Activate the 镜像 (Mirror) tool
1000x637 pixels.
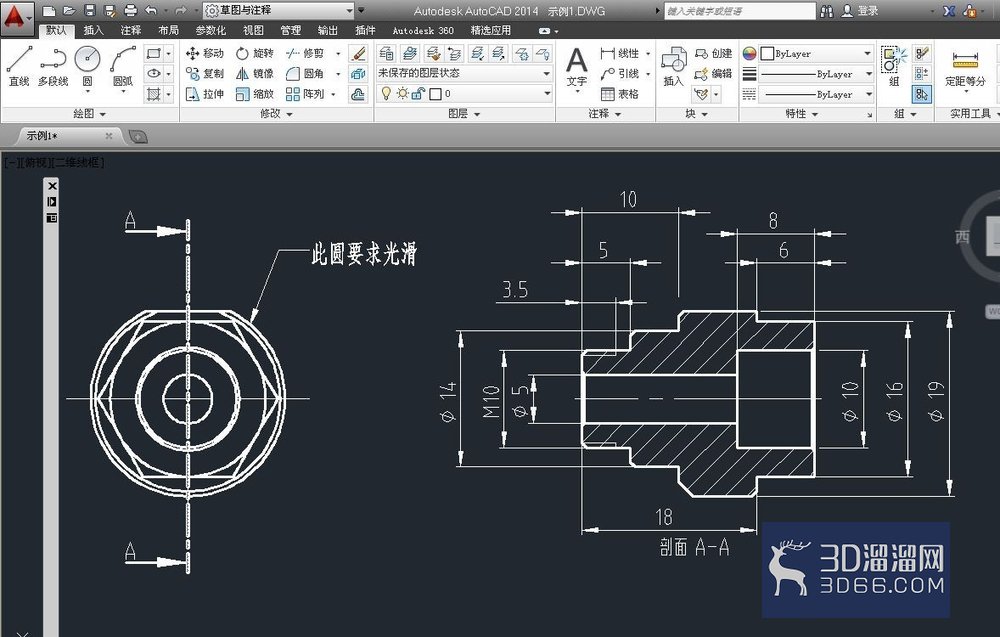coord(254,73)
